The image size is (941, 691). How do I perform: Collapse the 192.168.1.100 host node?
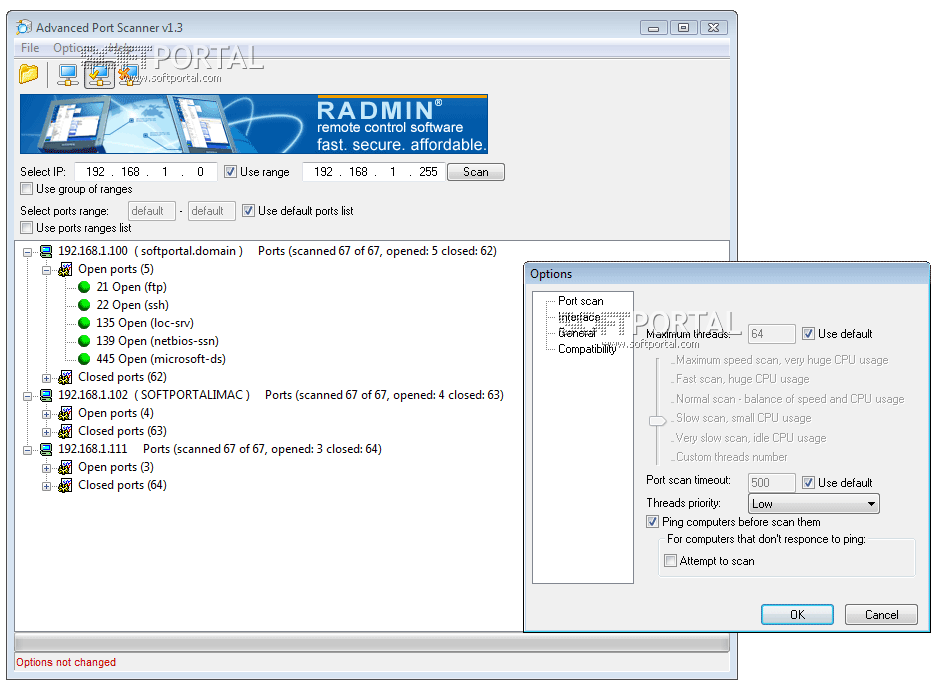(x=28, y=252)
